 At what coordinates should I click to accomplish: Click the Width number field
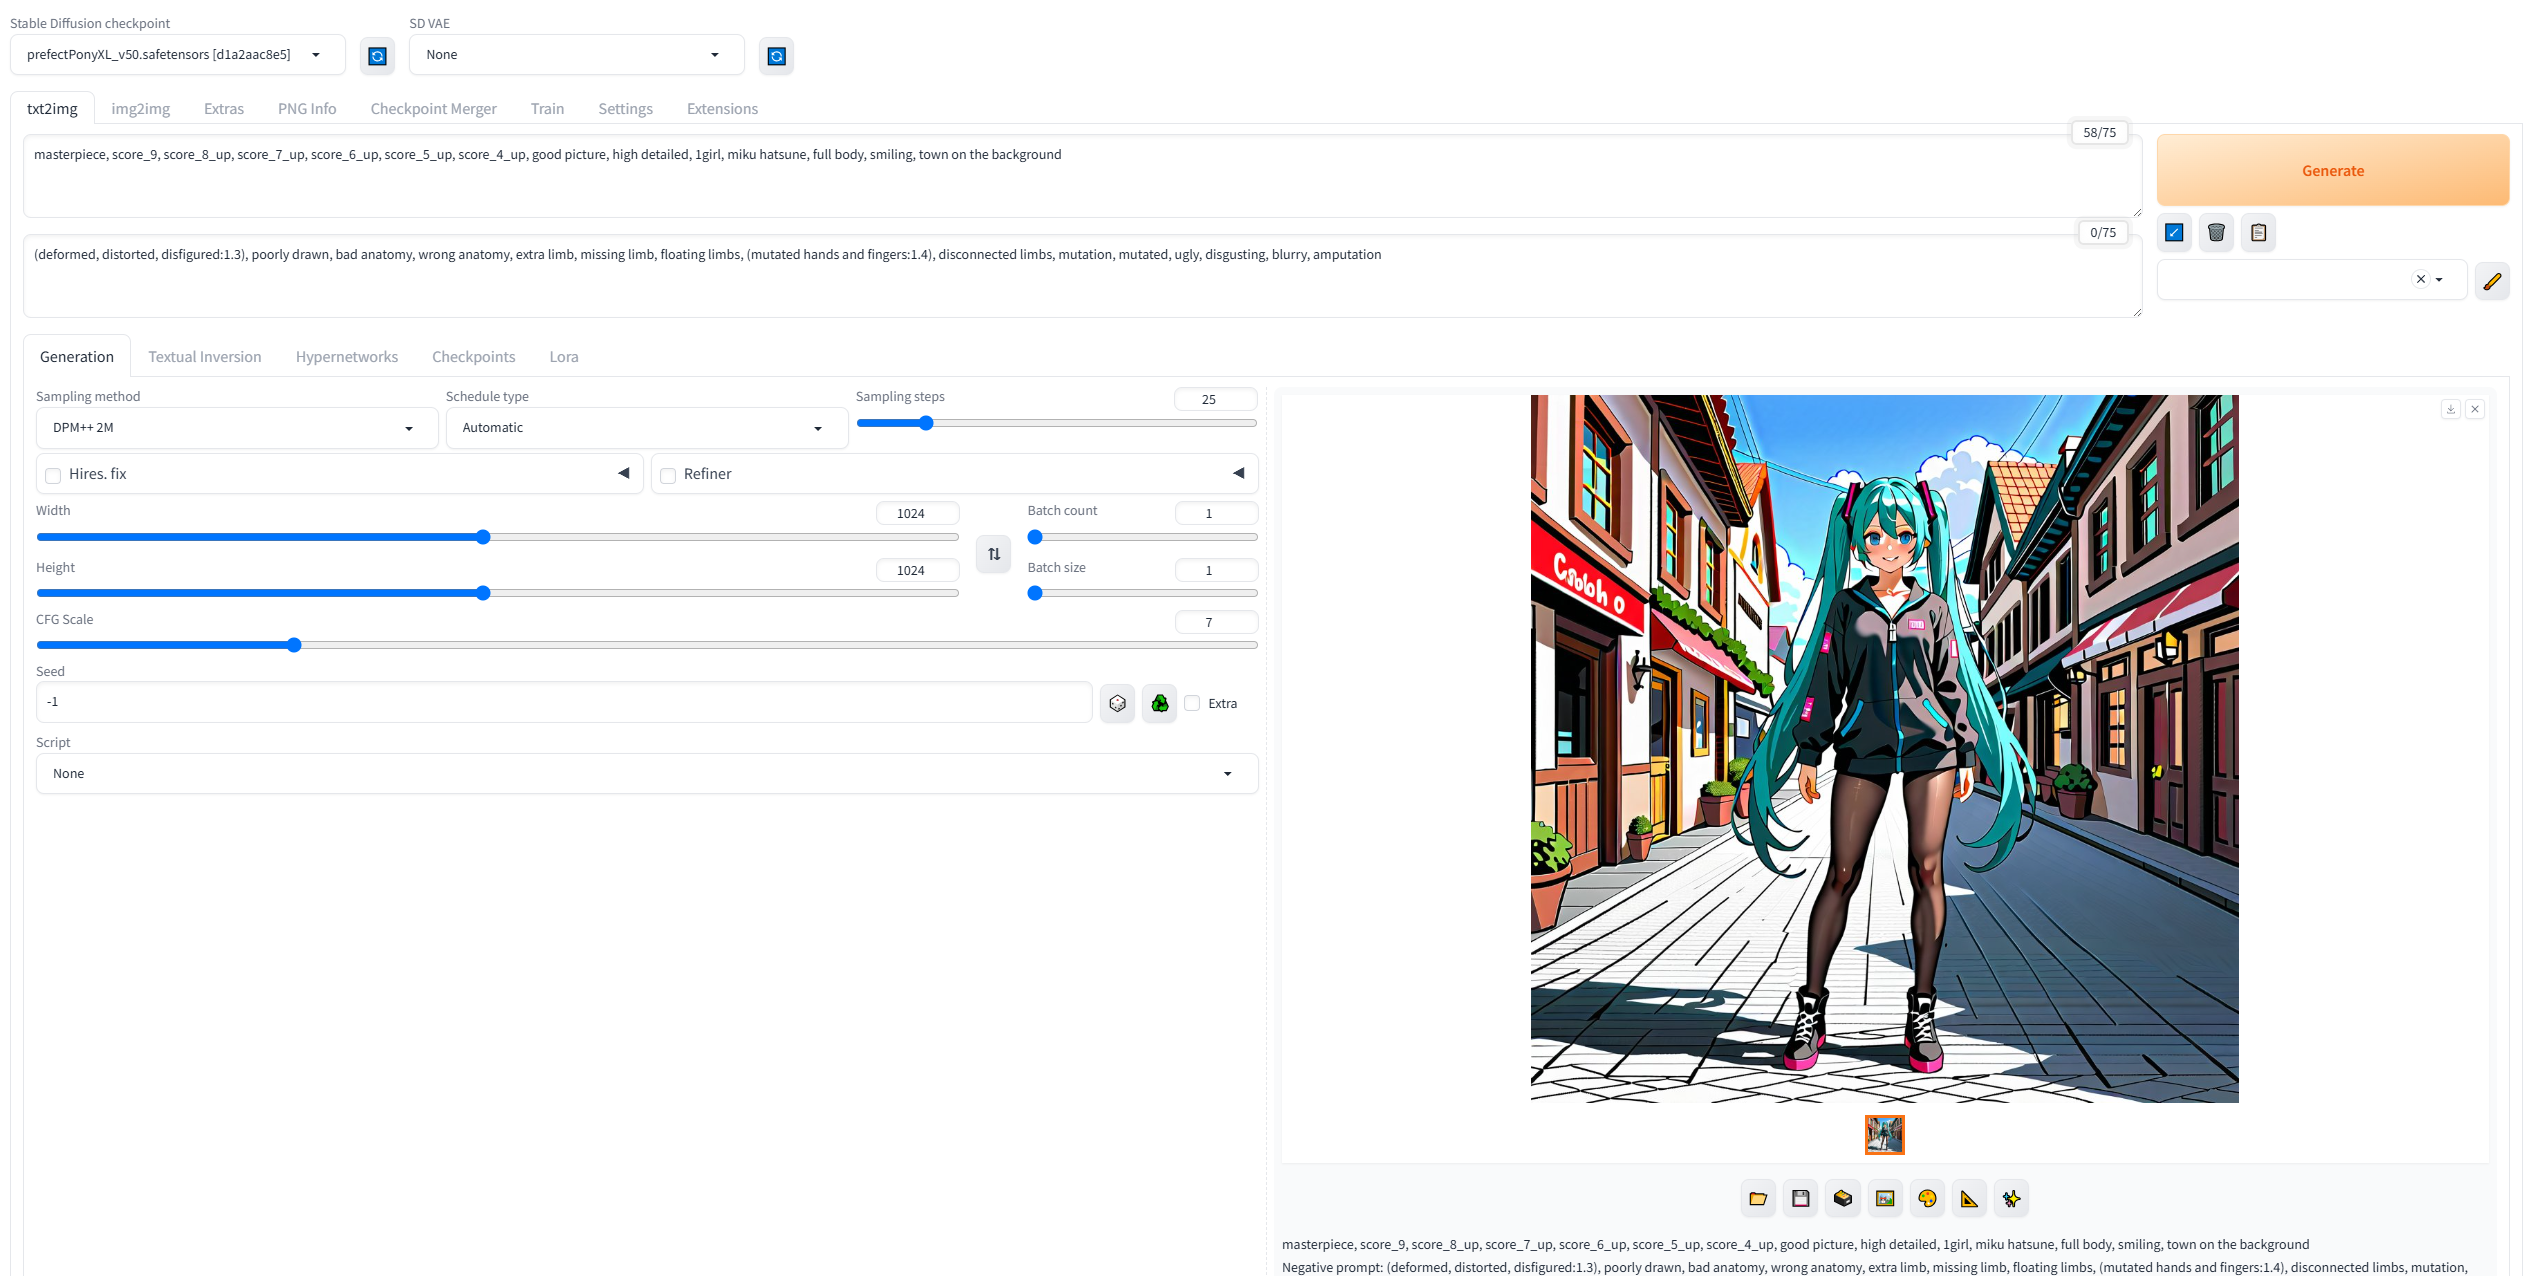tap(917, 513)
